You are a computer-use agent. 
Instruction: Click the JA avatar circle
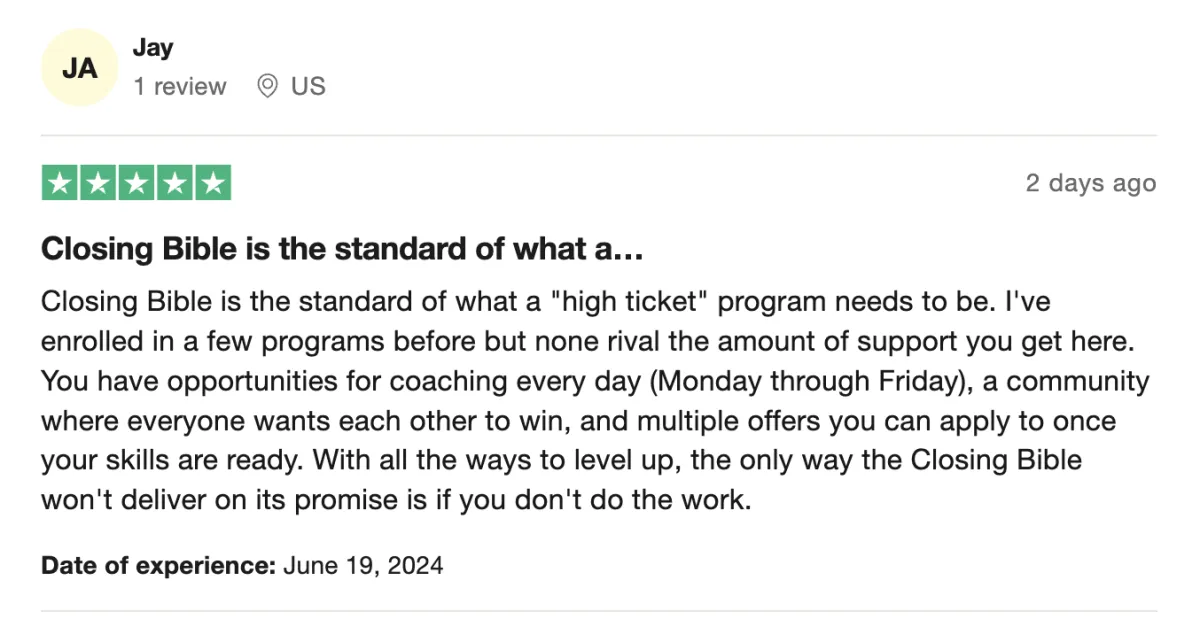click(79, 68)
